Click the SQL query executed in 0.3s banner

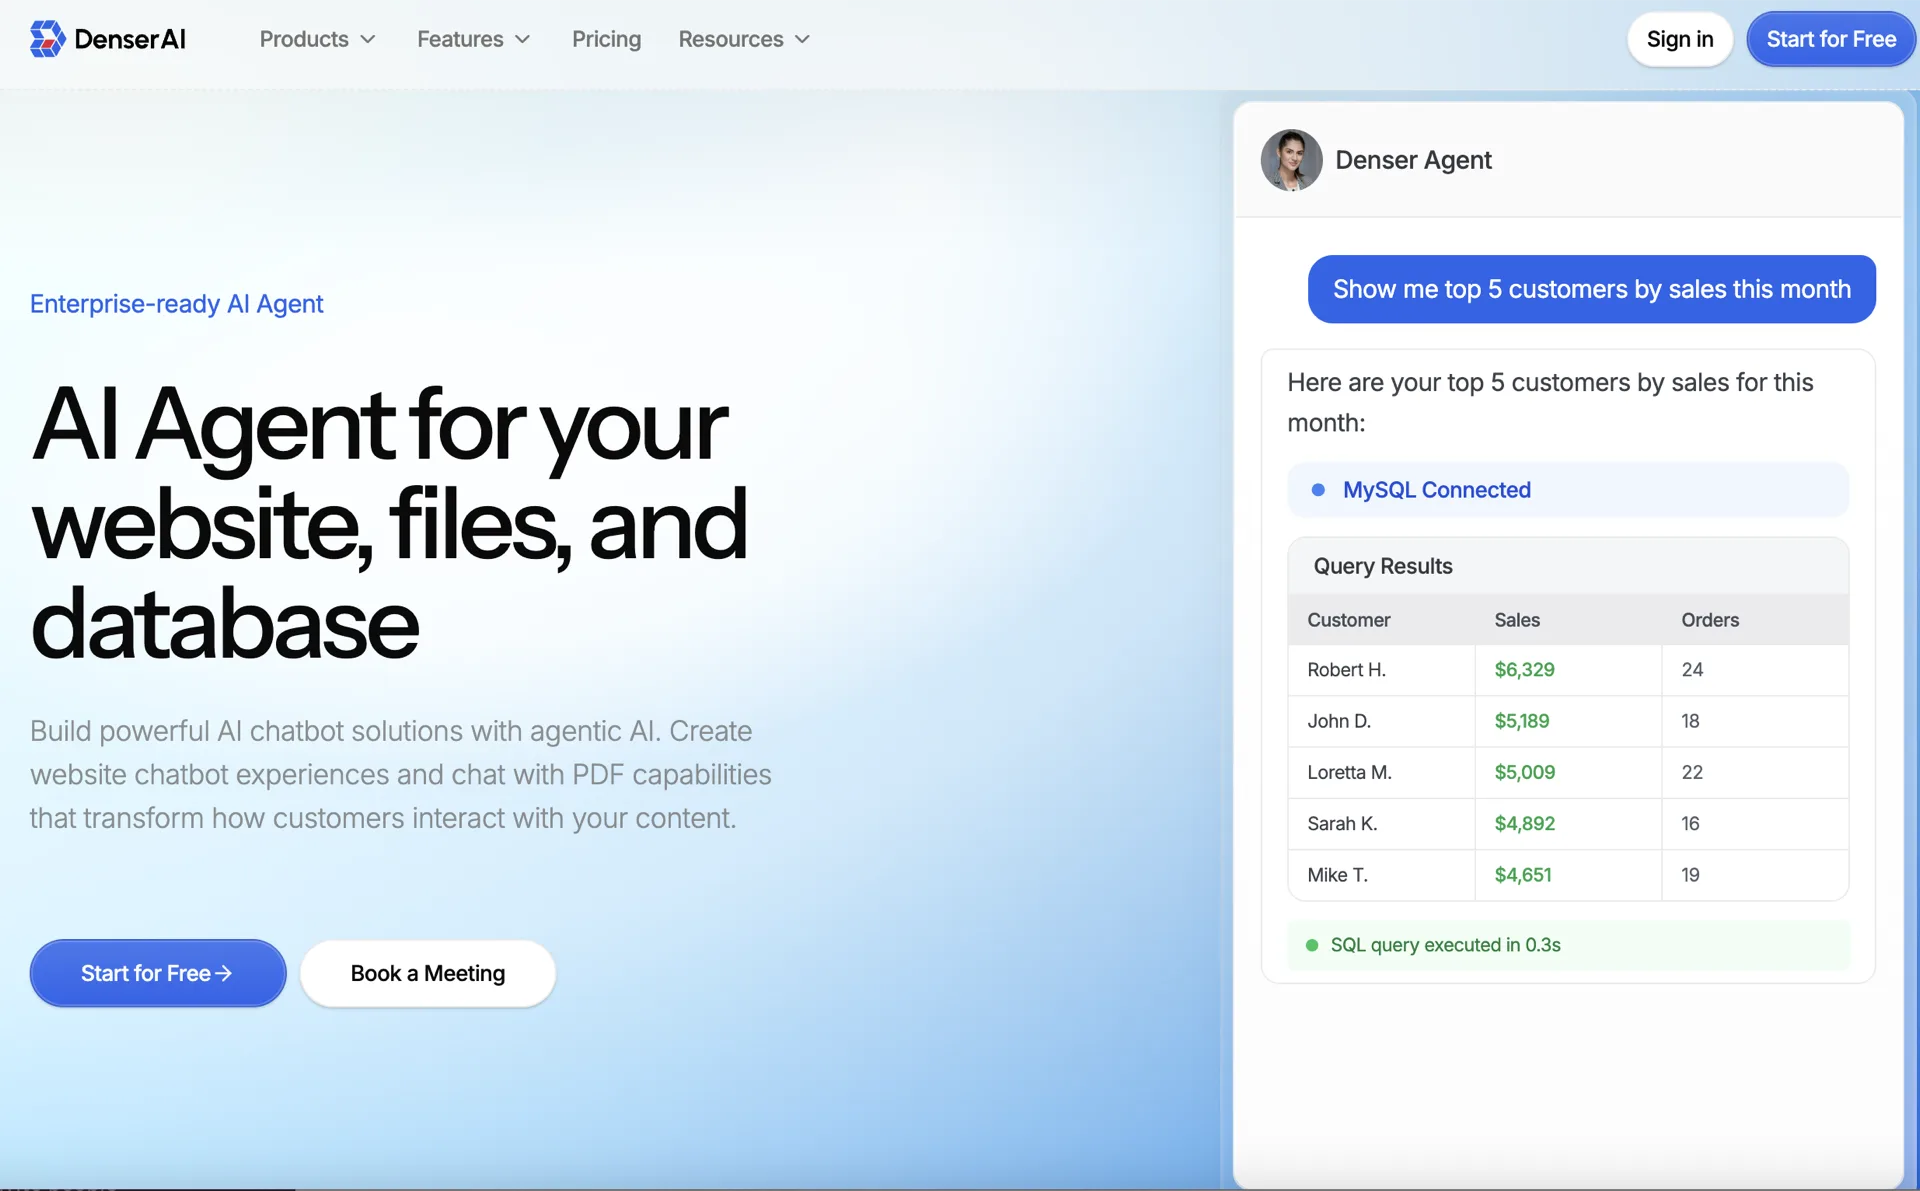(x=1567, y=945)
